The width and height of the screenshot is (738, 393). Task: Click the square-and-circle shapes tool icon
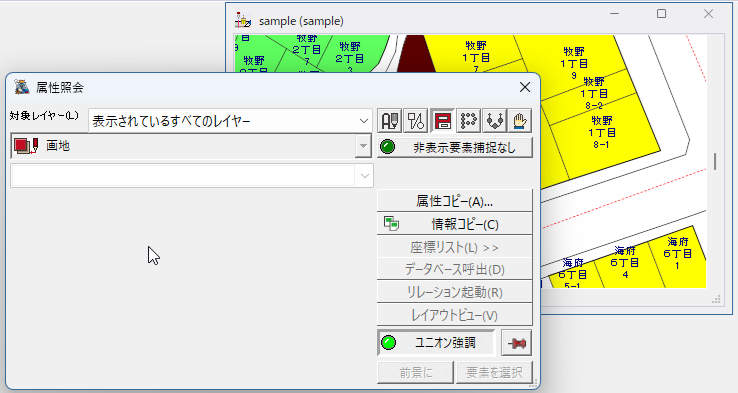point(416,121)
